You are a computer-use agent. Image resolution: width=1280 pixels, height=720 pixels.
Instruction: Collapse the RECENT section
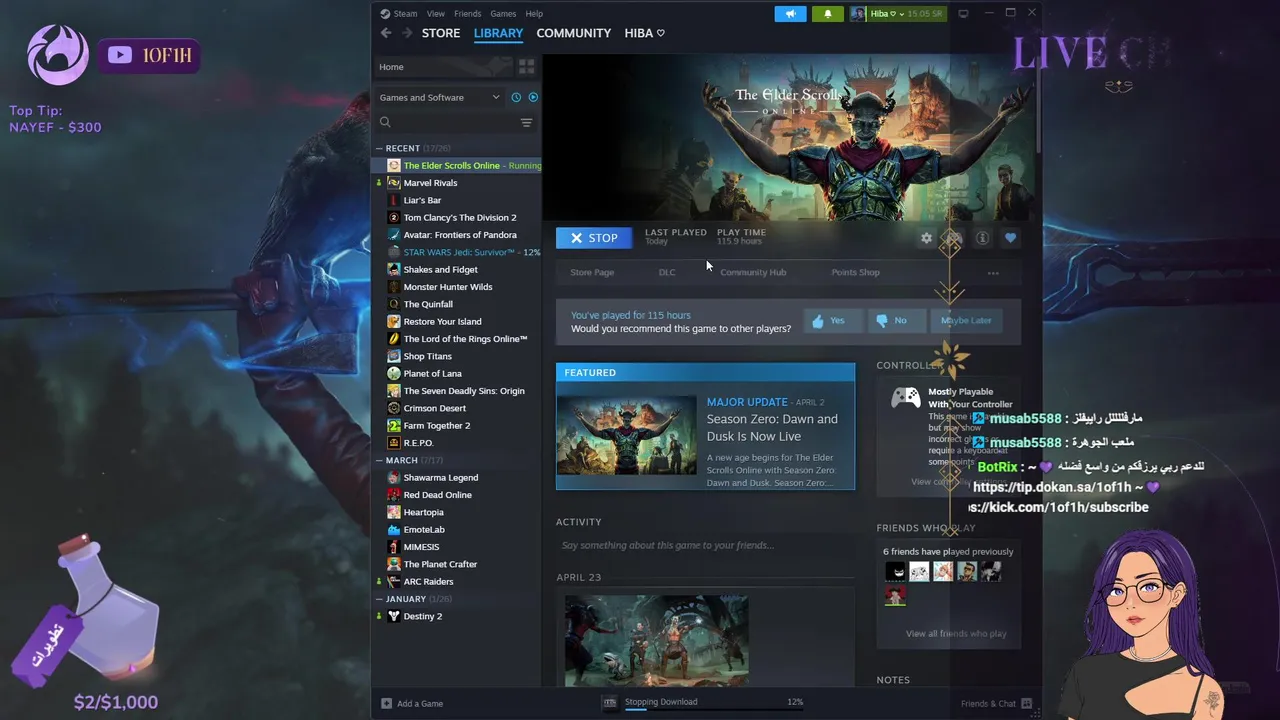click(379, 148)
